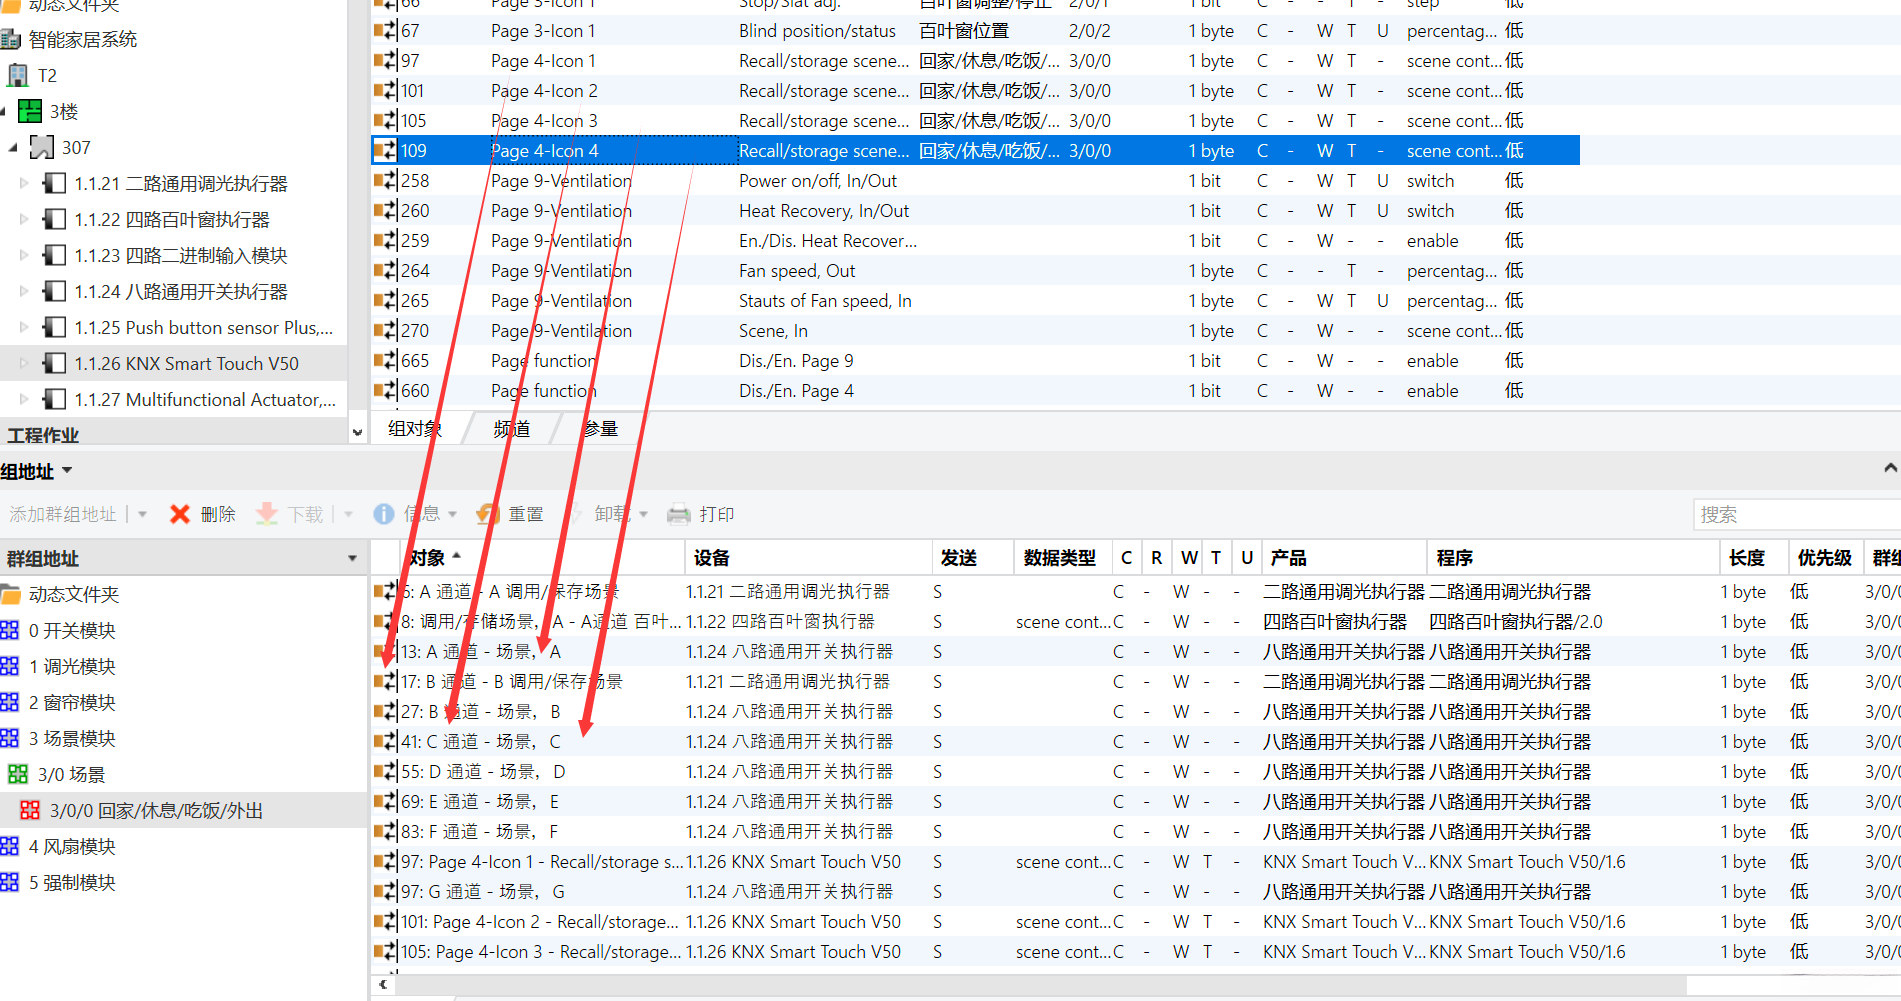This screenshot has width=1901, height=1001.
Task: Click the 删除 button
Action: coord(203,514)
